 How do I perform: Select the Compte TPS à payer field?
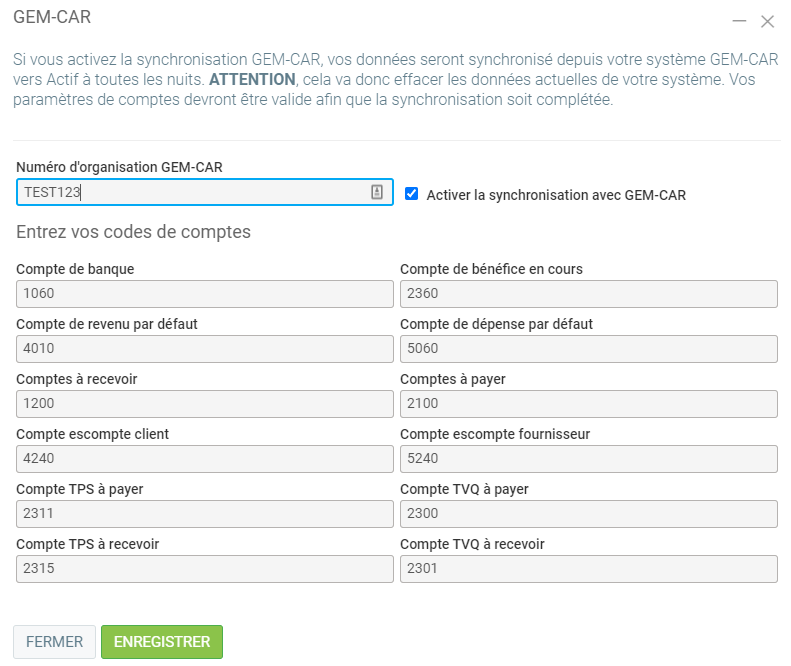[205, 514]
